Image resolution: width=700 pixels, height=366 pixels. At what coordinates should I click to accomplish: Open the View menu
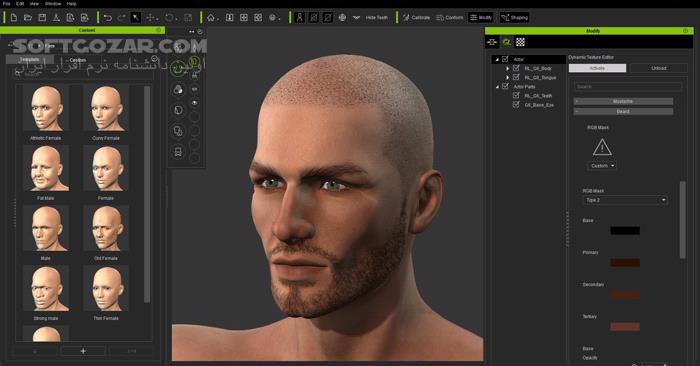34,4
